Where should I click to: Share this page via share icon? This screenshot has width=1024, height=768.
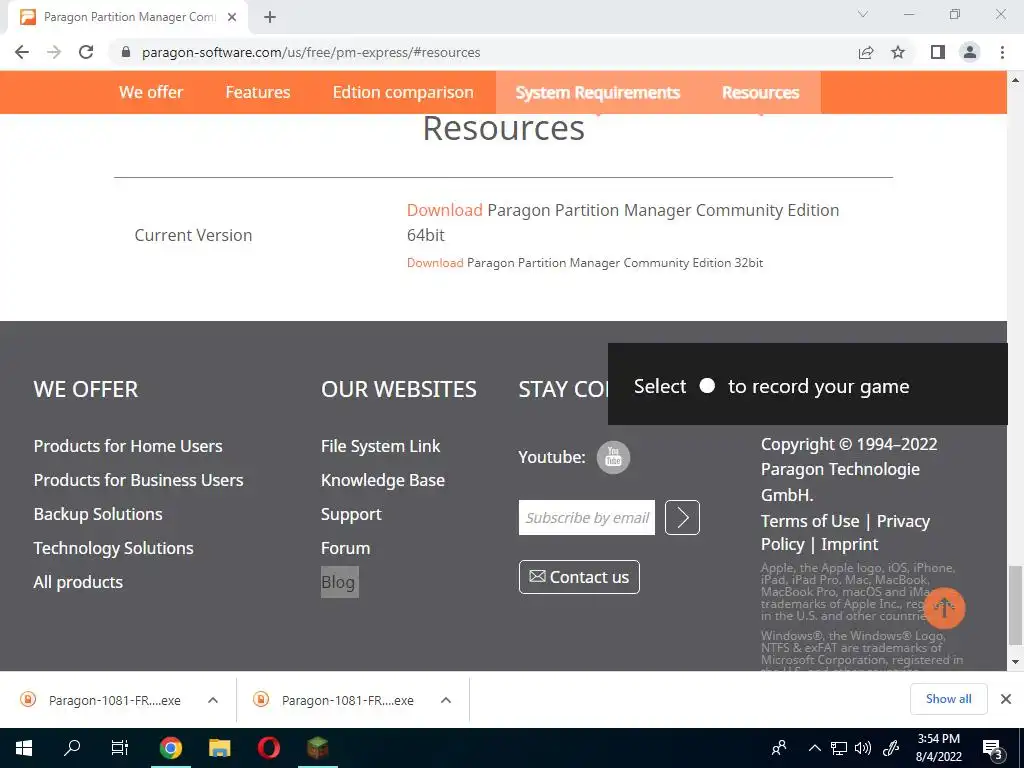tap(866, 52)
